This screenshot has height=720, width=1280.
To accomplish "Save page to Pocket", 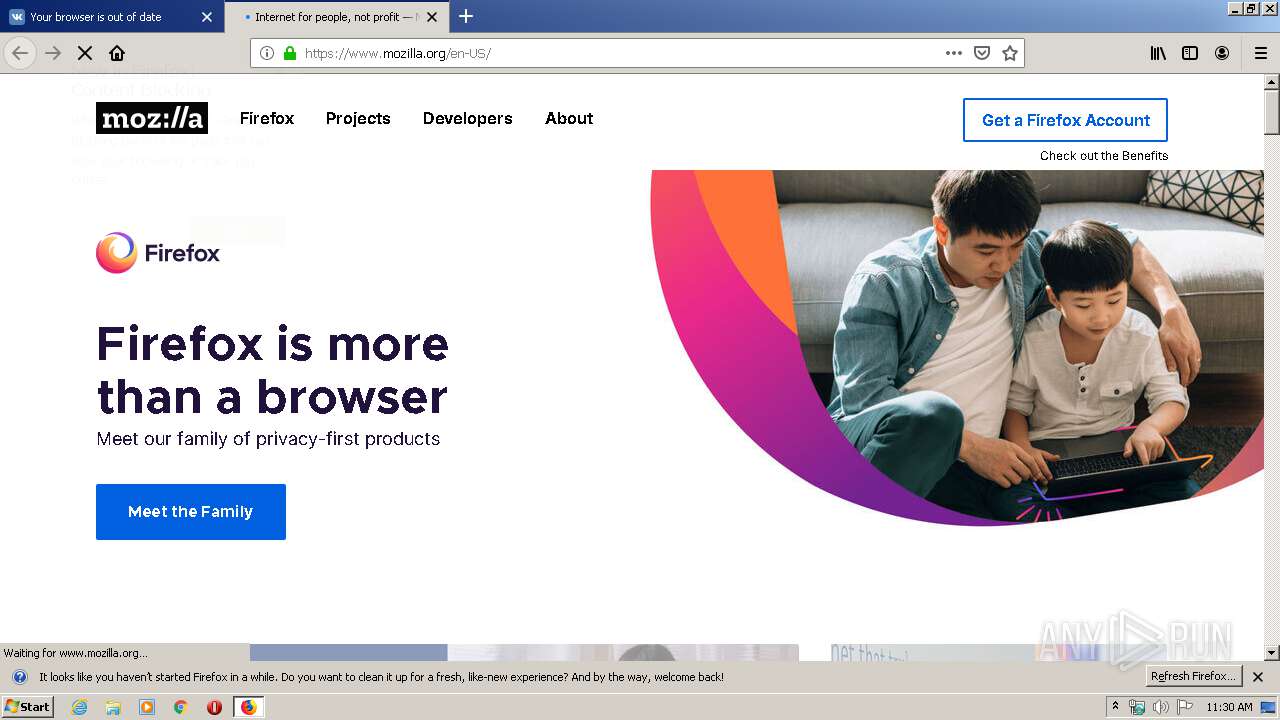I will pyautogui.click(x=982, y=53).
